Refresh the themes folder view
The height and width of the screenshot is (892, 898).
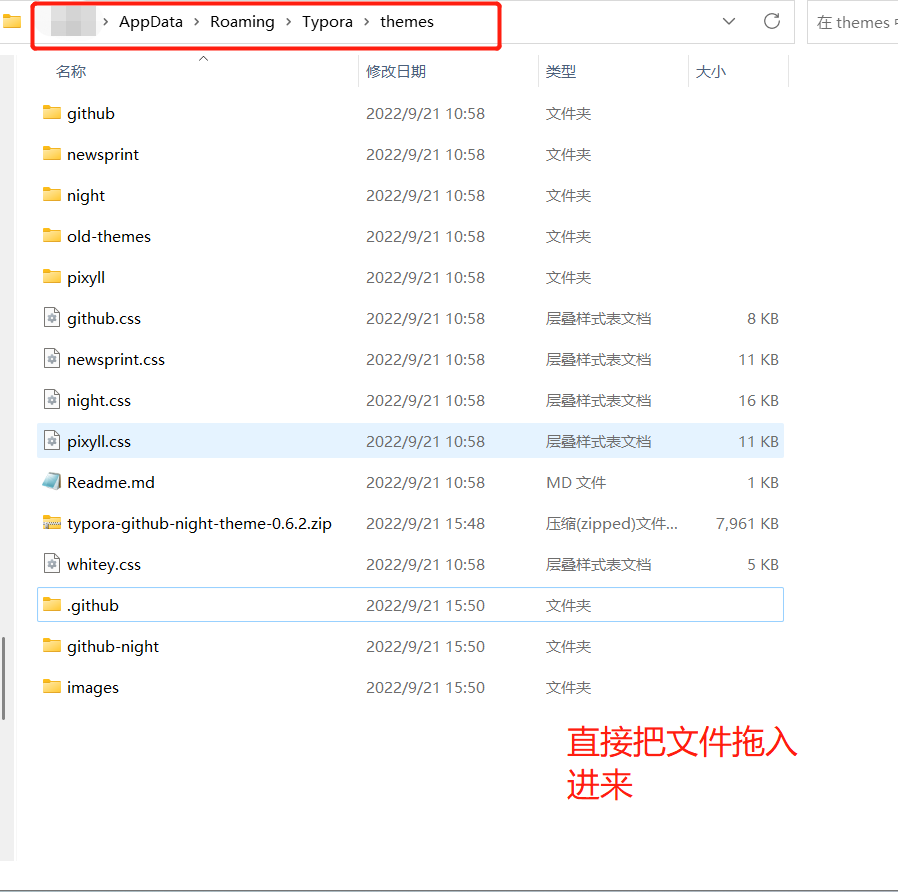click(772, 21)
